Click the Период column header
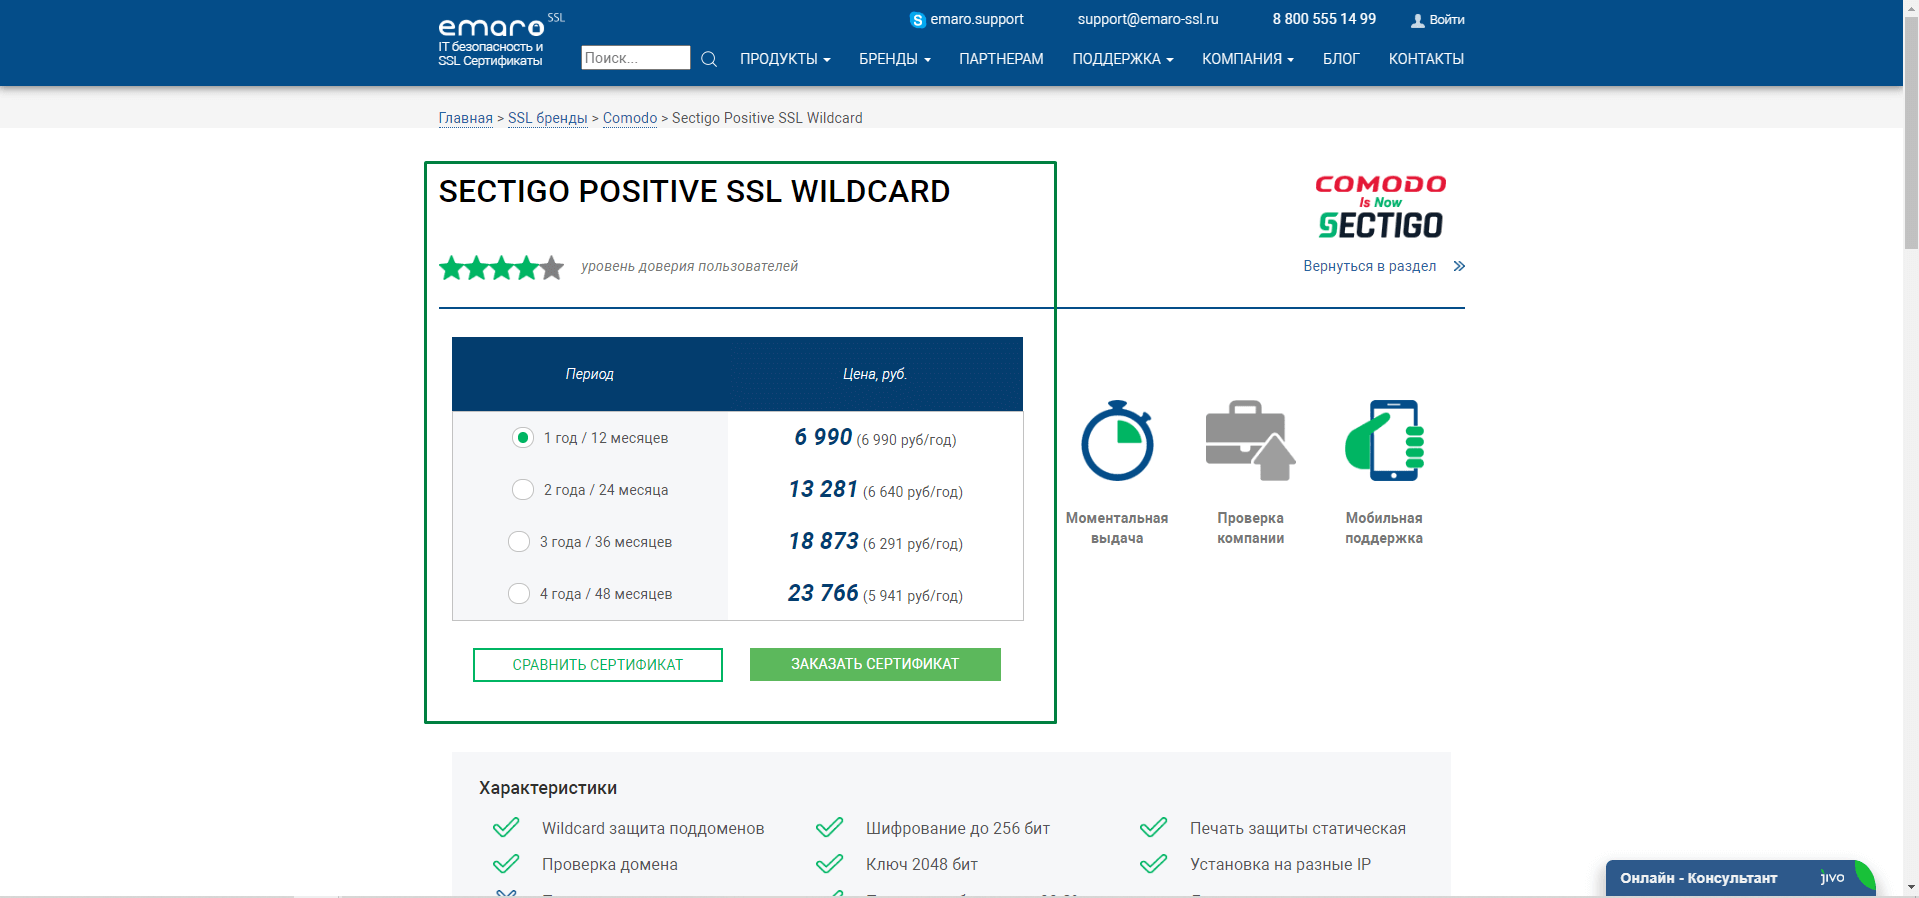 [589, 374]
